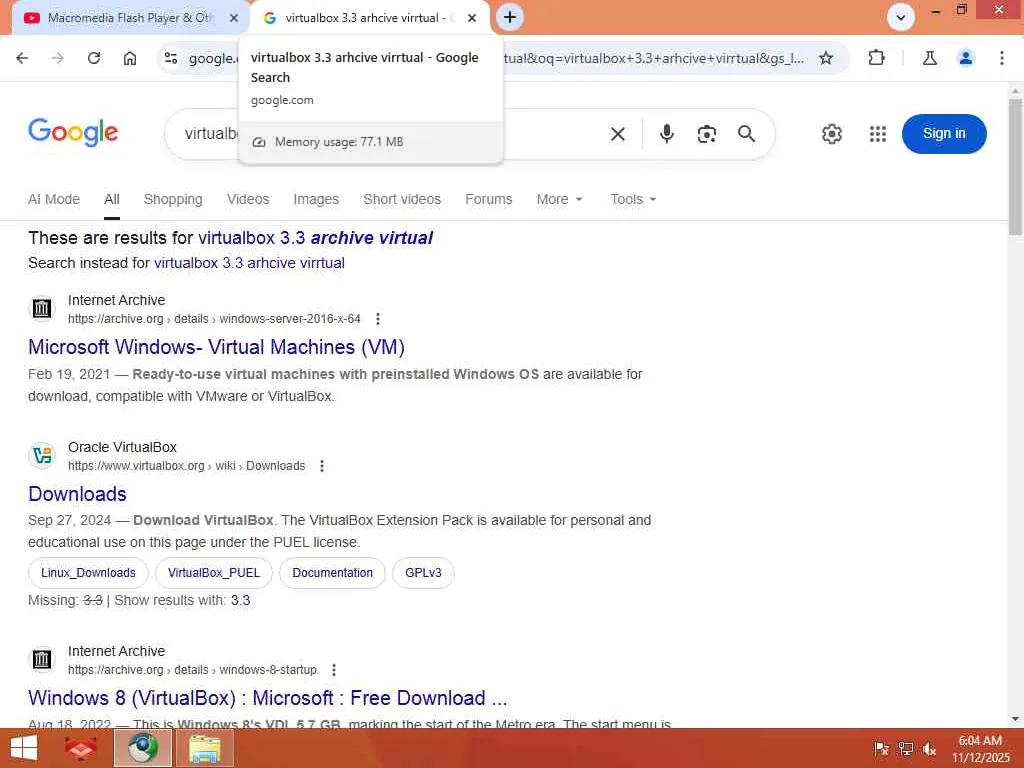Image resolution: width=1024 pixels, height=768 pixels.
Task: Open the VirtualBox Downloads result
Action: [77, 494]
